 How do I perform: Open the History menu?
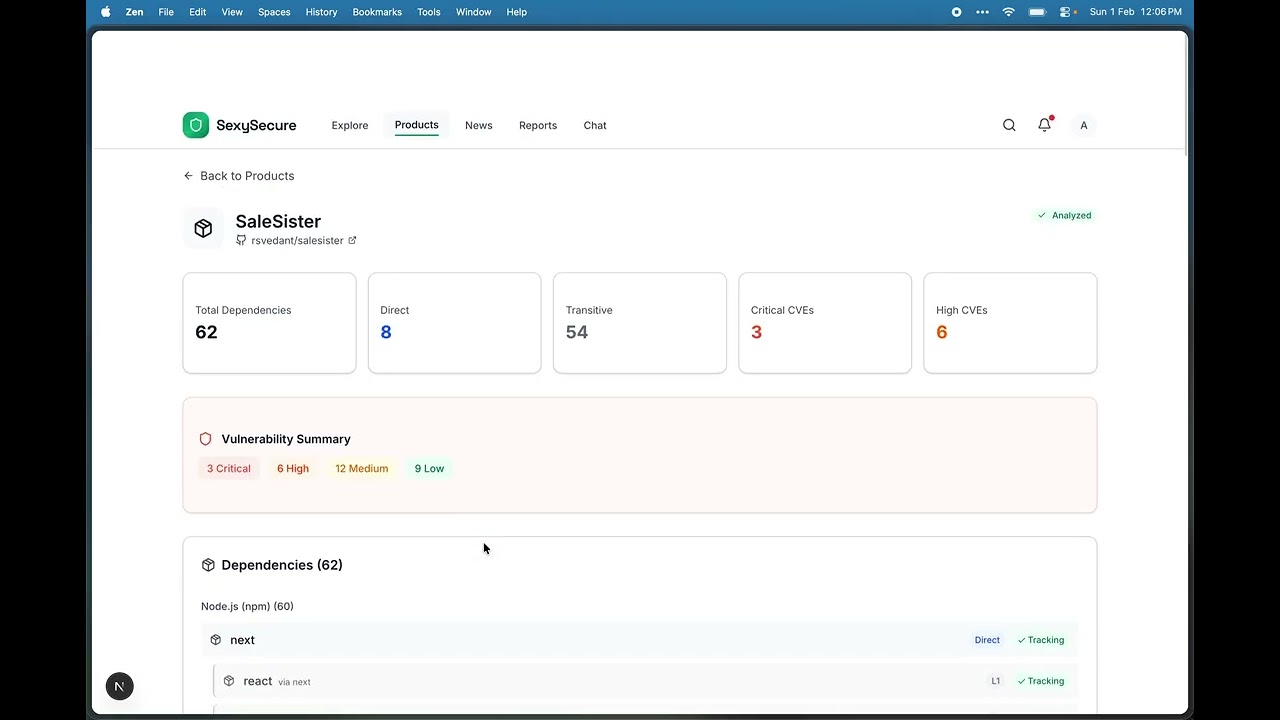click(321, 12)
